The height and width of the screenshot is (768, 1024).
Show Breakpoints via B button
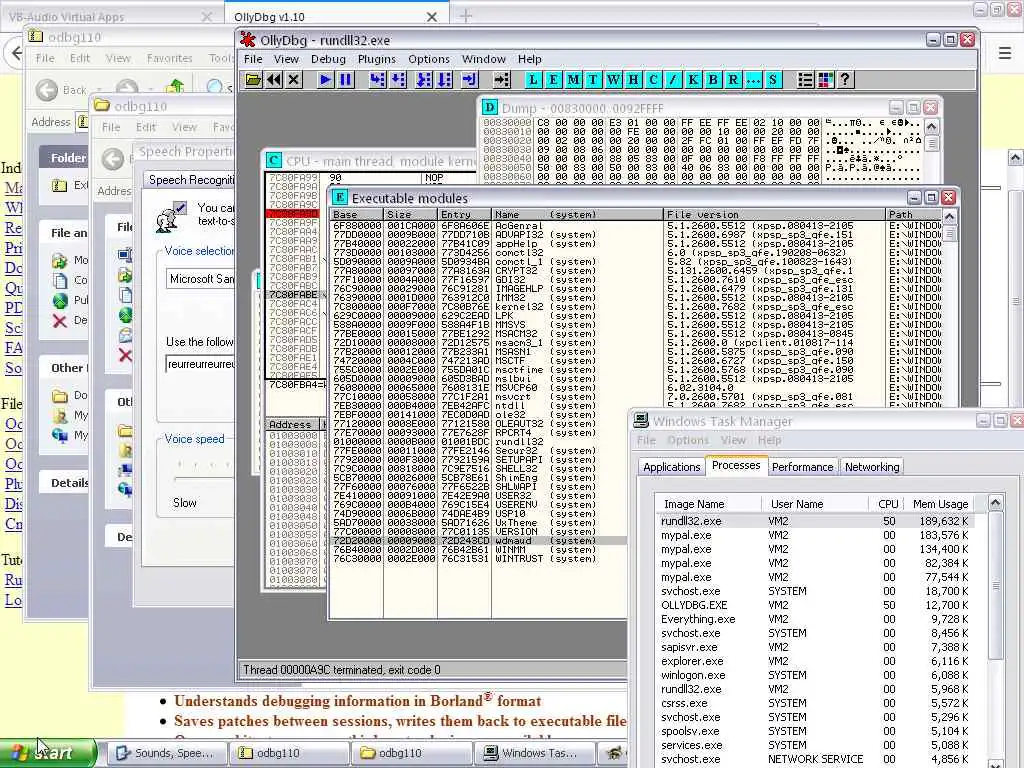713,80
